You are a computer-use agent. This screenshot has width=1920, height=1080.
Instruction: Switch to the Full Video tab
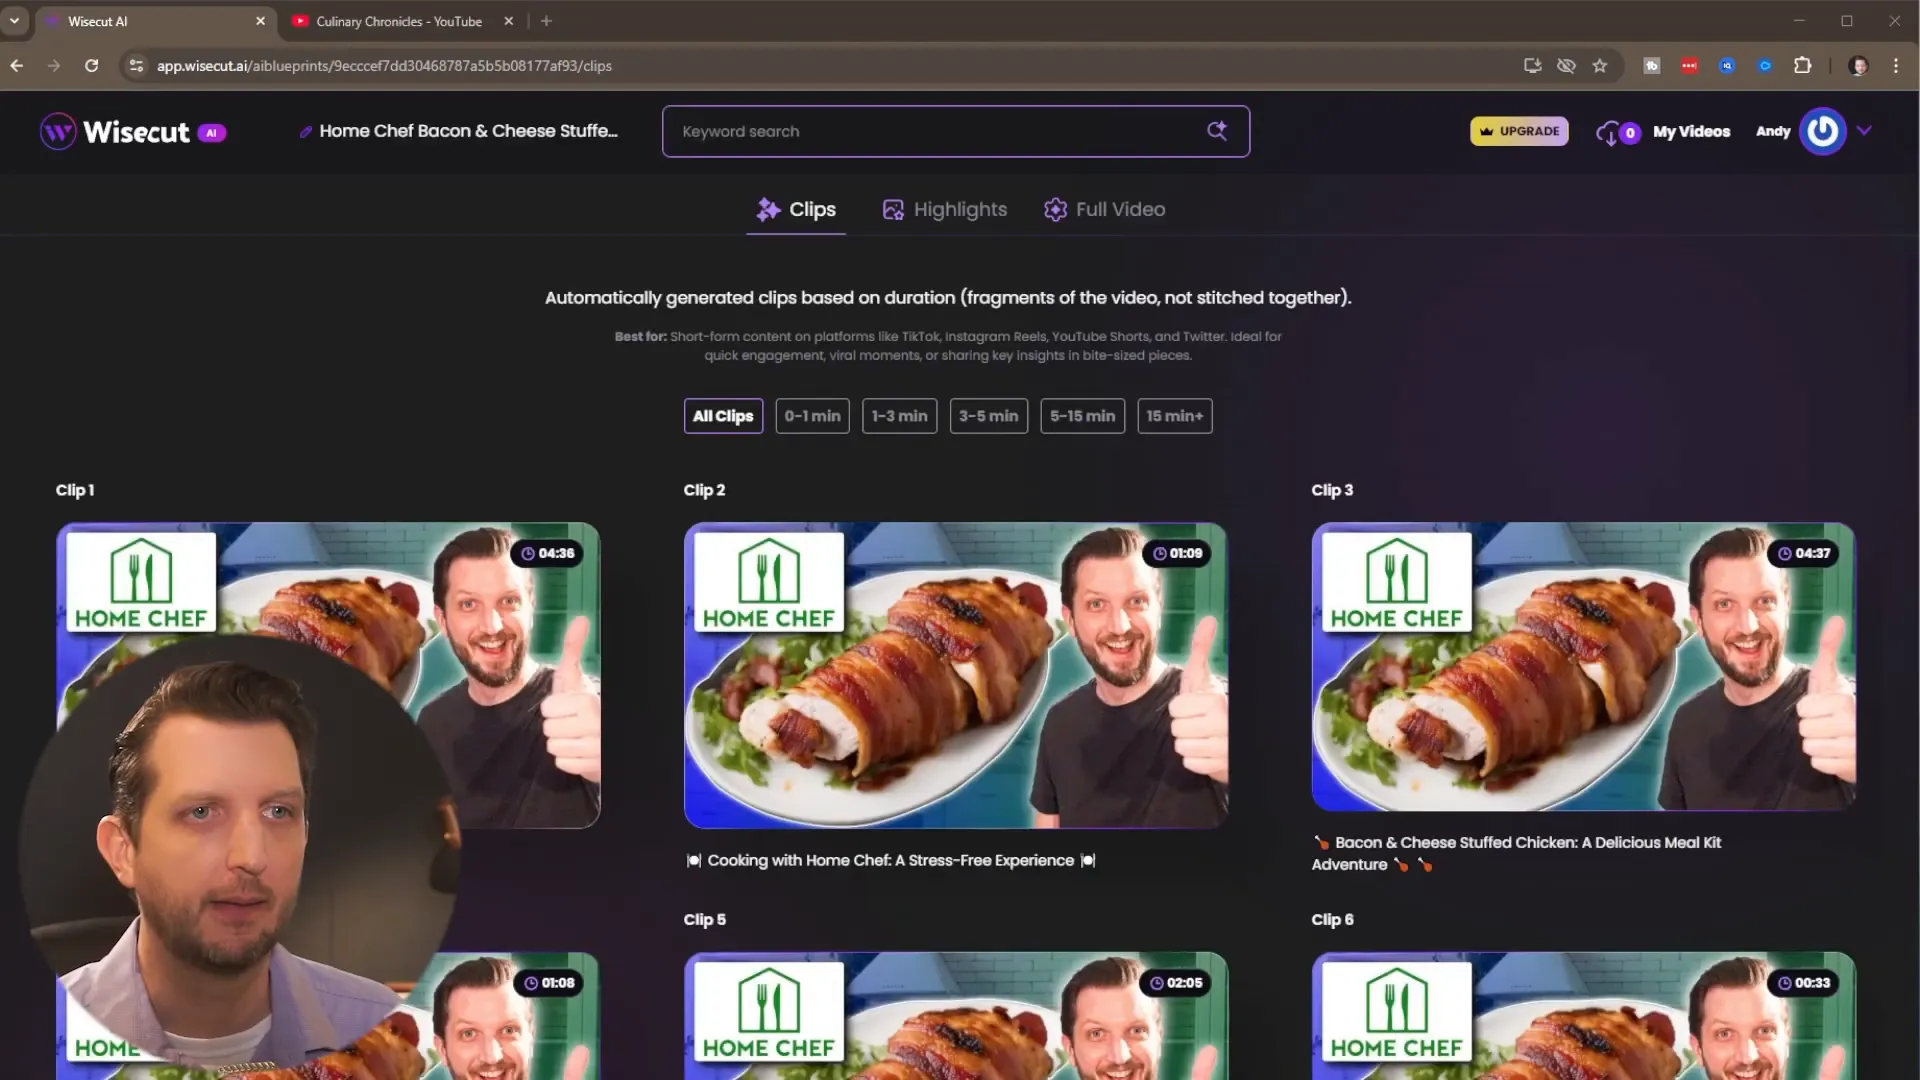(x=1104, y=209)
